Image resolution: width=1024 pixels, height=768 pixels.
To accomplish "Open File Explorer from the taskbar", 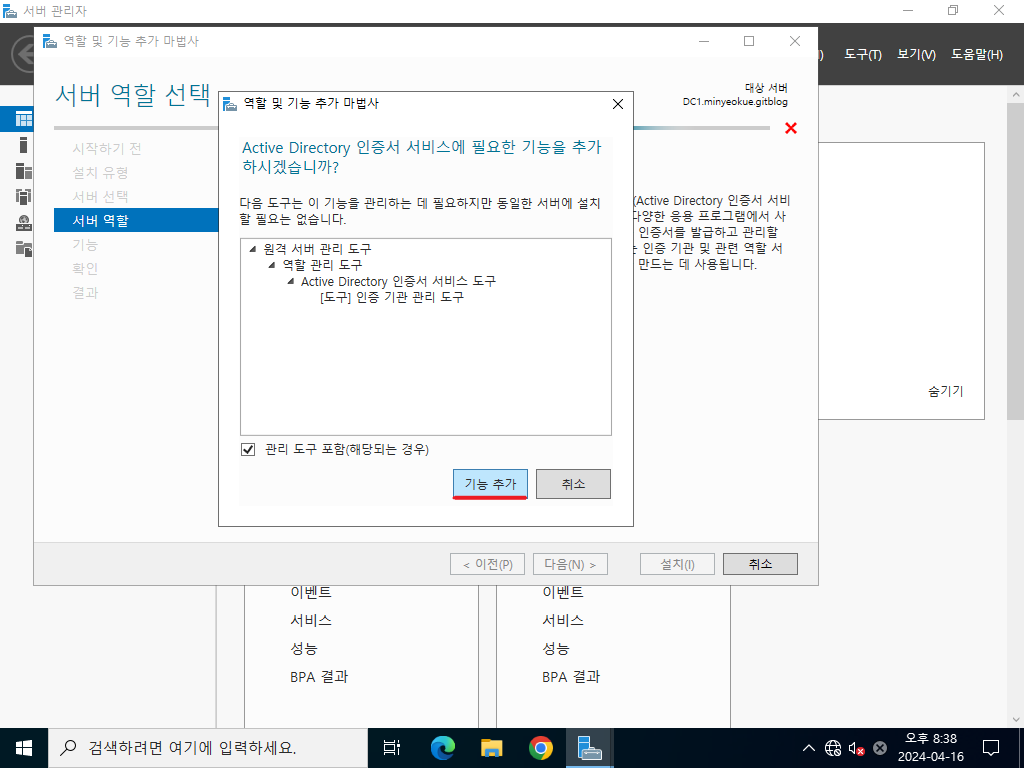I will click(x=492, y=748).
